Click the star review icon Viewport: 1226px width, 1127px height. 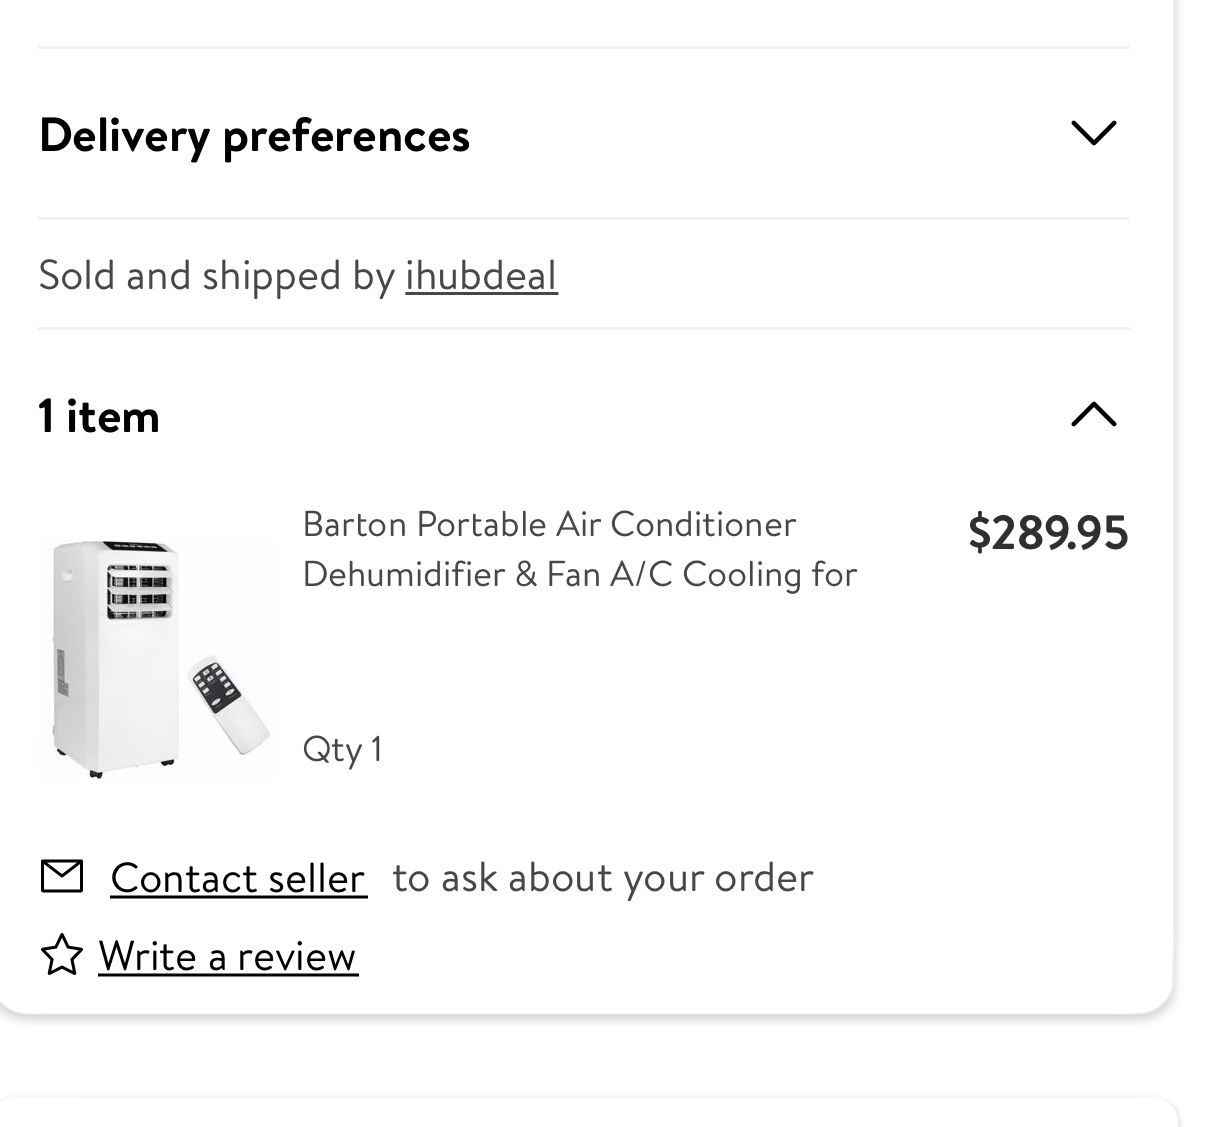61,955
